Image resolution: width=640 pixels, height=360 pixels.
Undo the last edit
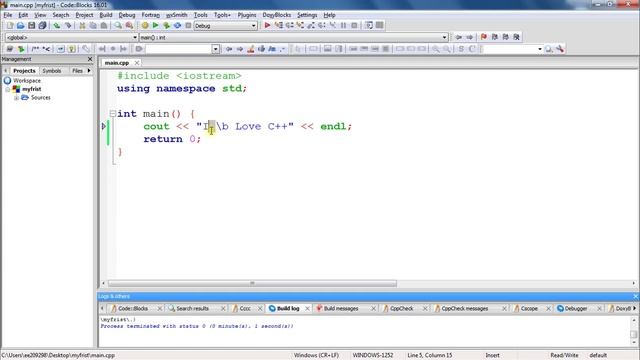(x=57, y=25)
